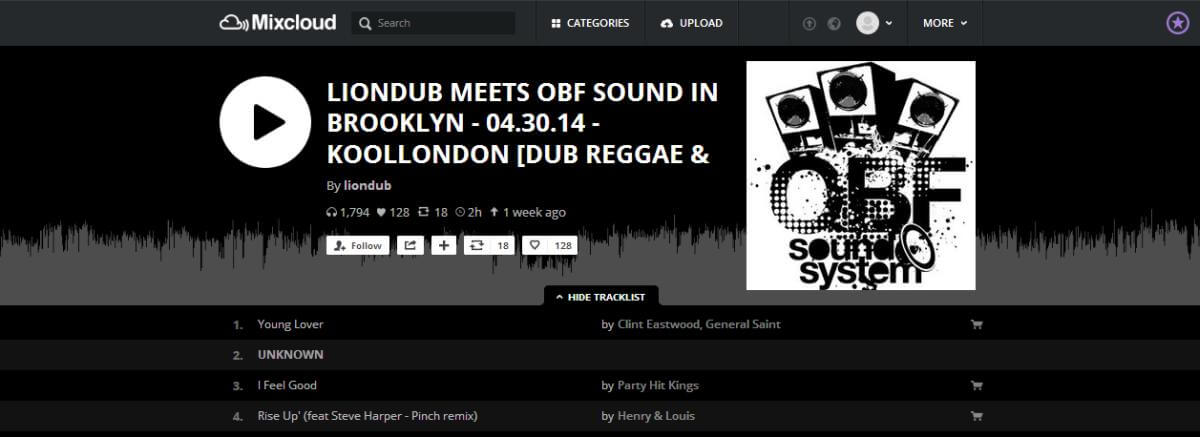The height and width of the screenshot is (437, 1200).
Task: Collapse the tracklist with Hide Tracklist
Action: (x=601, y=297)
